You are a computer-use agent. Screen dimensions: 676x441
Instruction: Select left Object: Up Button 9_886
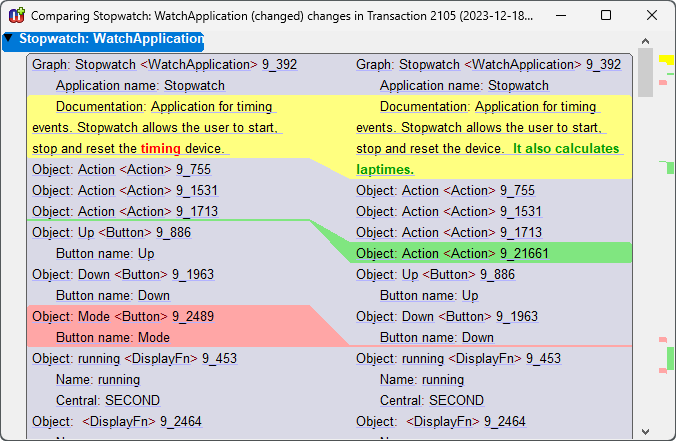pos(111,233)
